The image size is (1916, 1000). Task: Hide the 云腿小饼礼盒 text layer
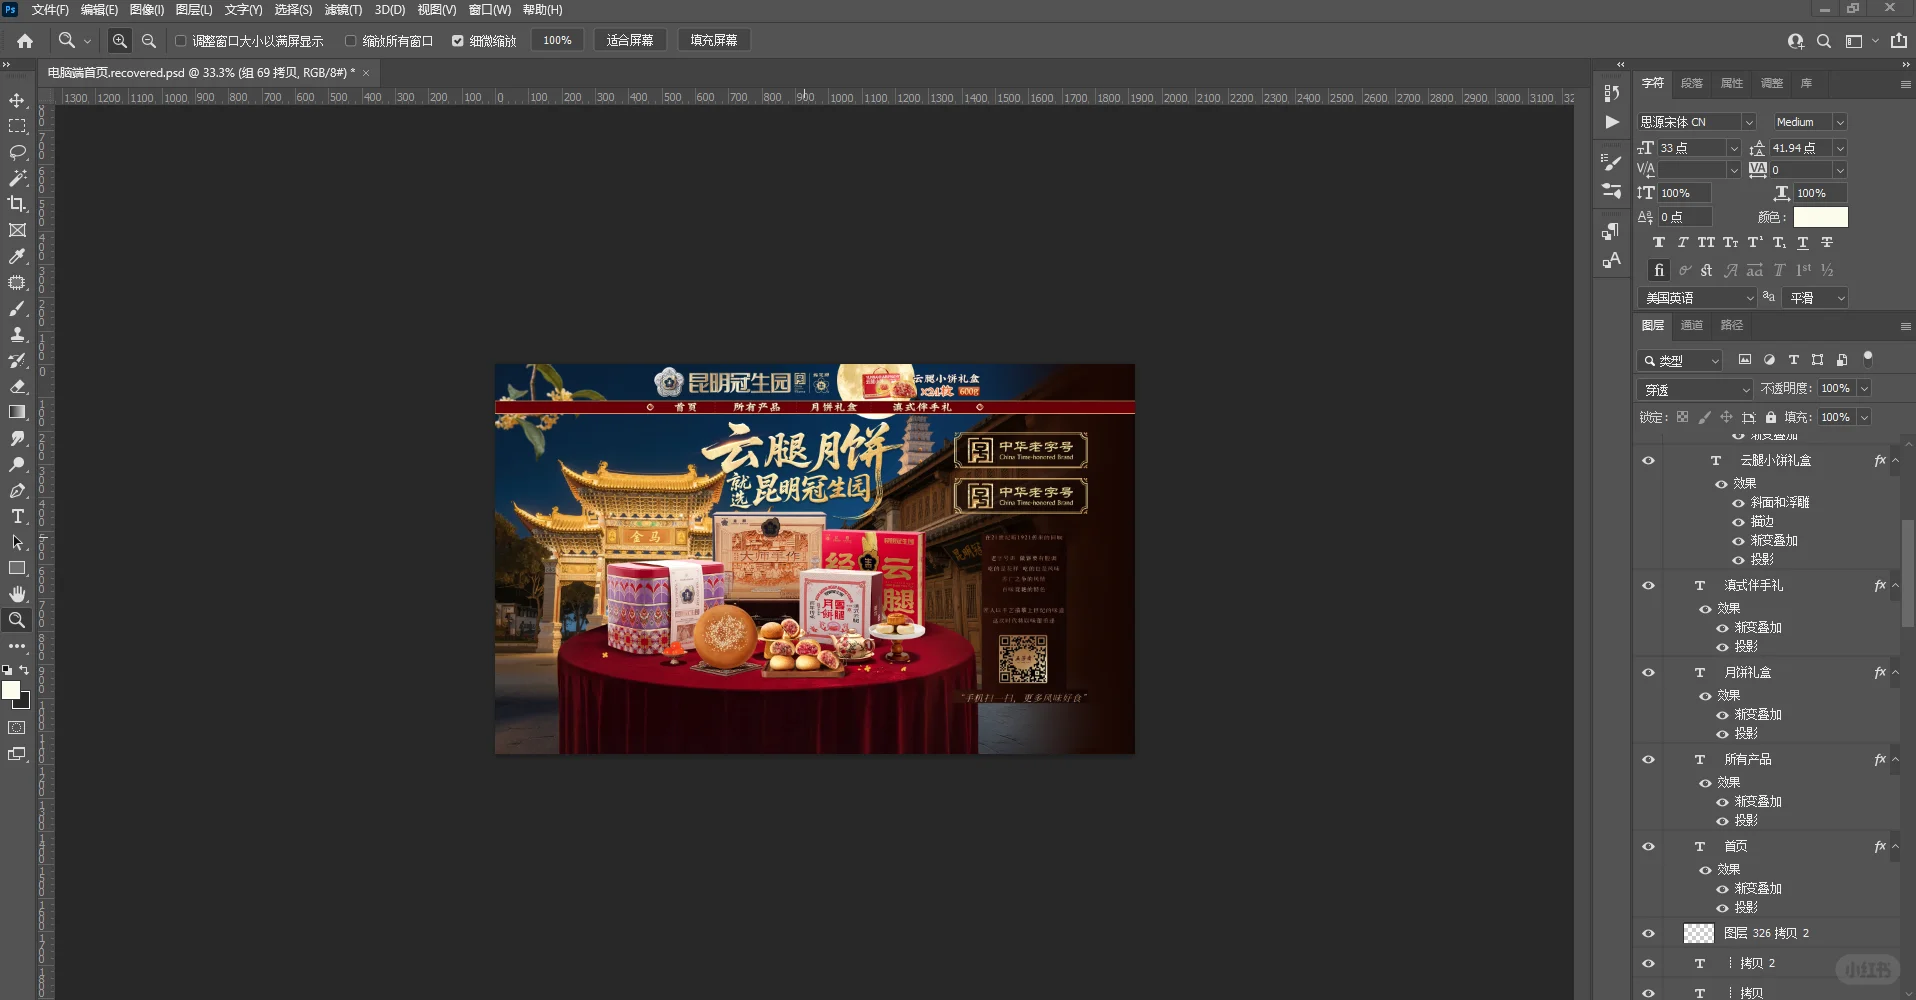[x=1648, y=461]
